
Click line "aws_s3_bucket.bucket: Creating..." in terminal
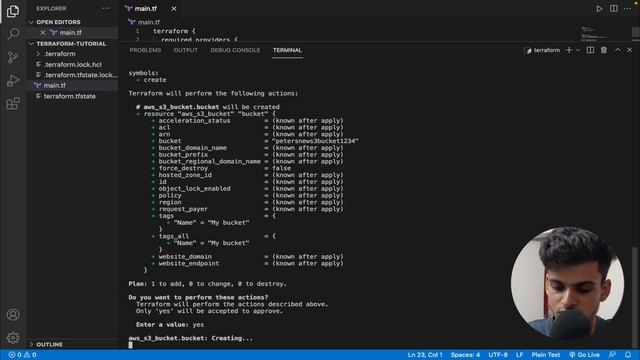(x=190, y=338)
